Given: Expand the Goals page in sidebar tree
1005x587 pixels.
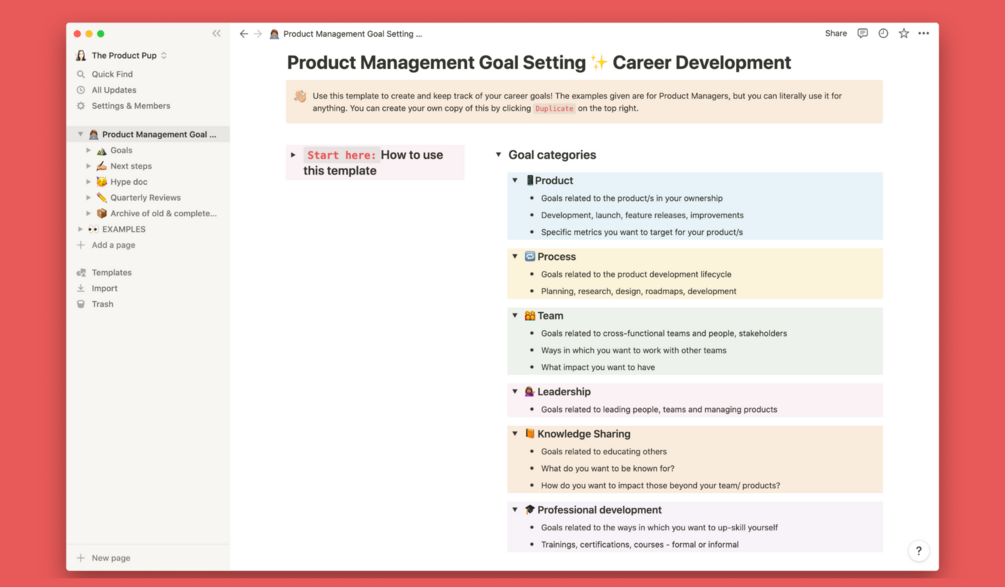Looking at the screenshot, I should click(x=89, y=150).
